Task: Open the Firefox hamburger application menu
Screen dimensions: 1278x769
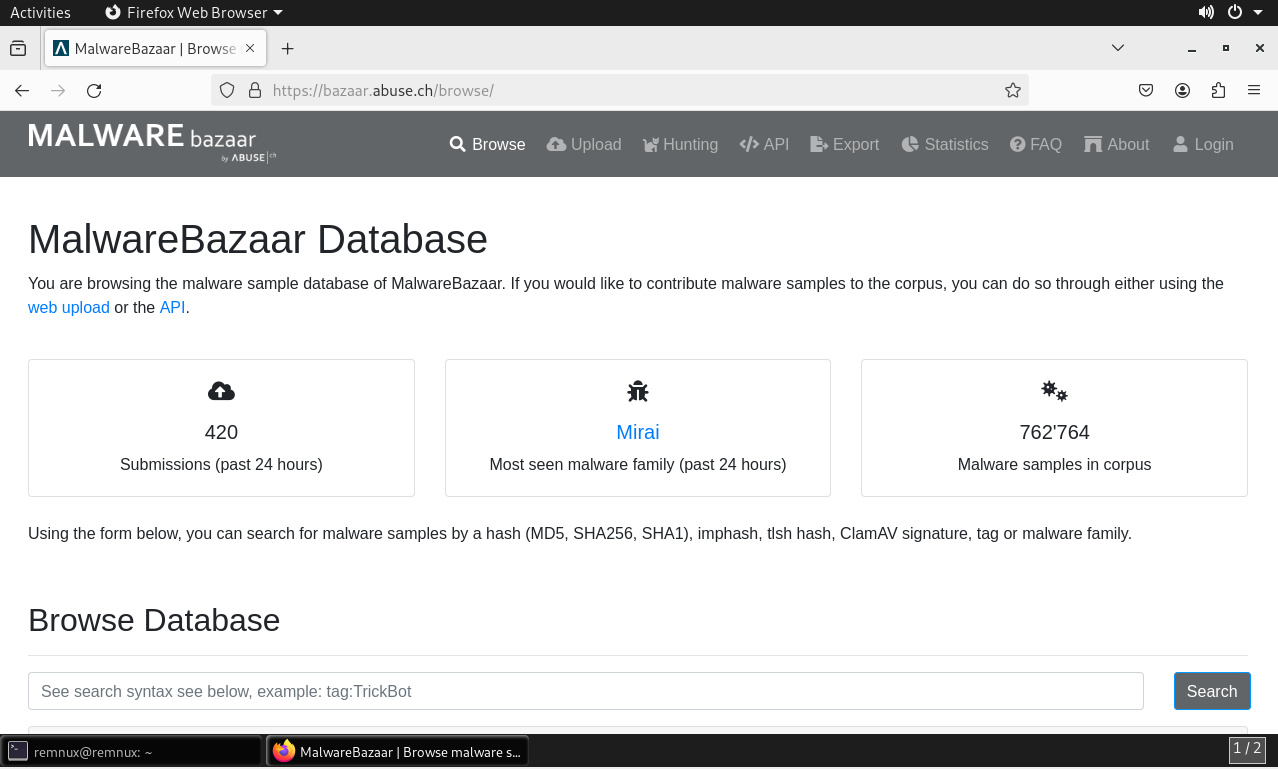Action: coord(1254,90)
